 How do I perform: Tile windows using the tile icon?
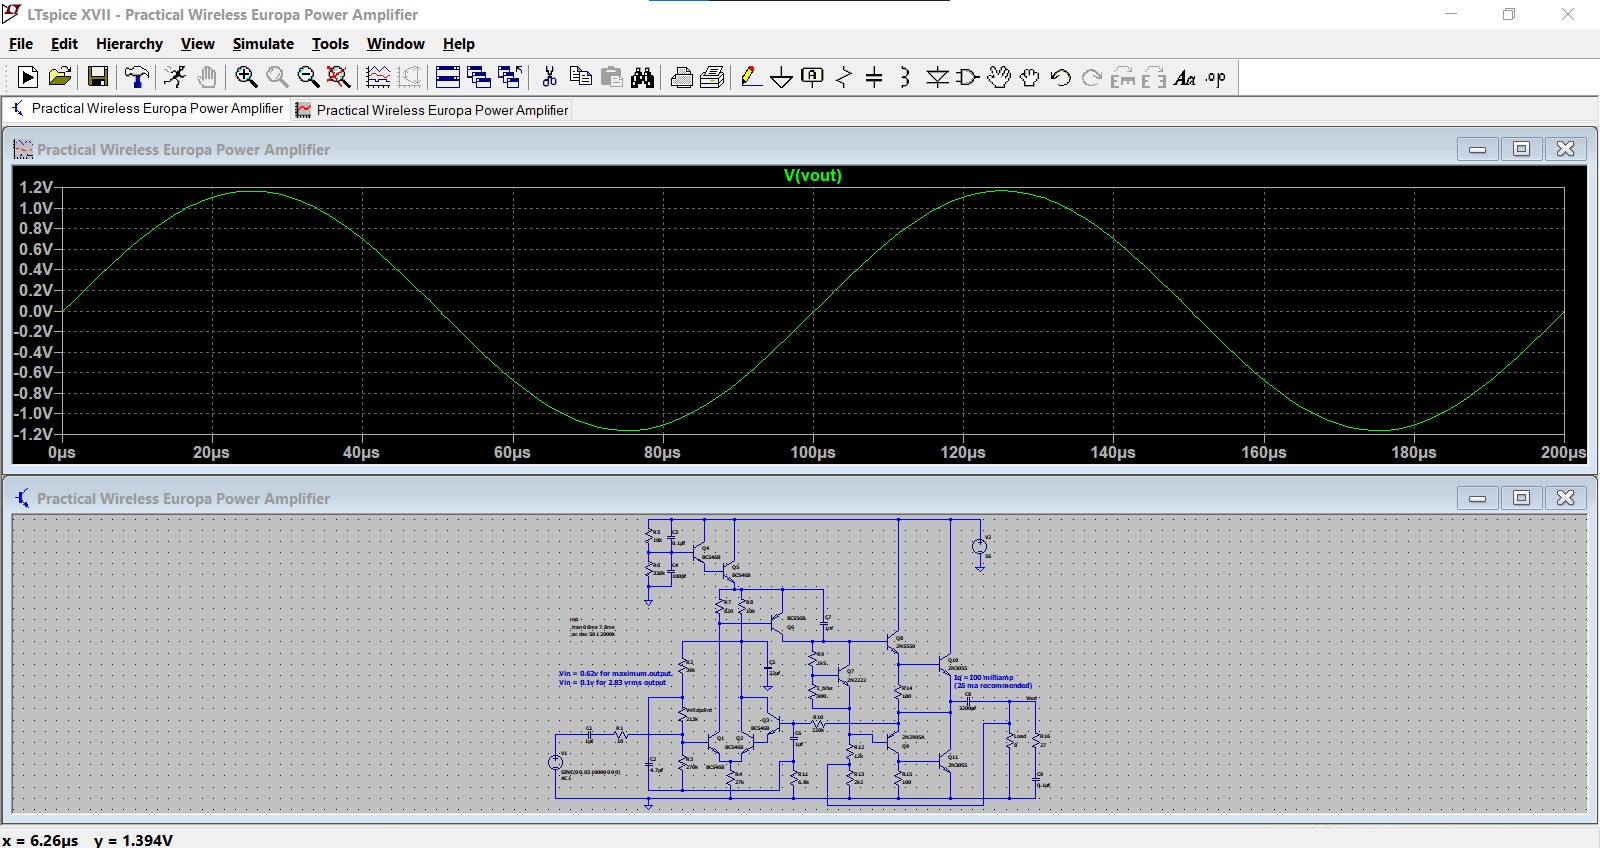(x=448, y=77)
